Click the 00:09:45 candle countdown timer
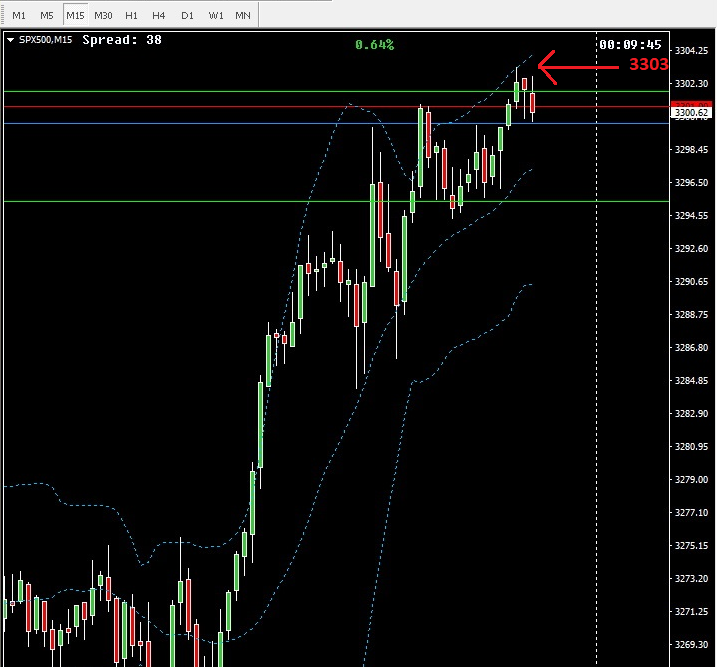Screen dimensions: 717x667 631,45
